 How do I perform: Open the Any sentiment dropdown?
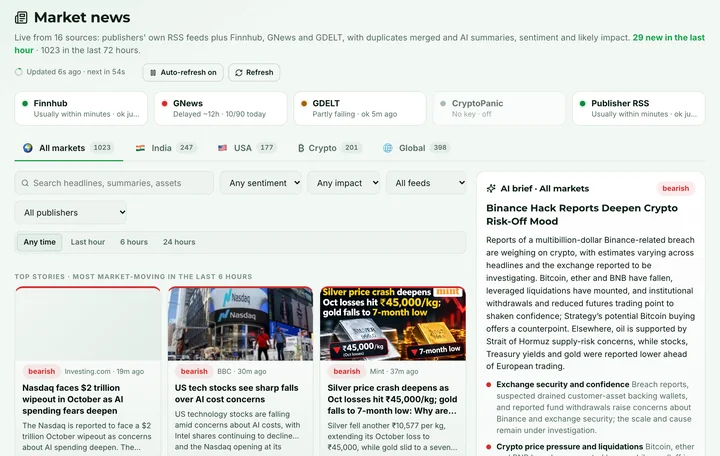tap(261, 183)
